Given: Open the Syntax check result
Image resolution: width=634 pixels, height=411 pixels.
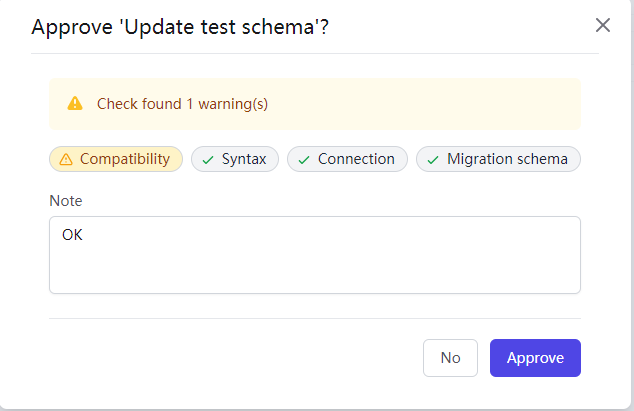Looking at the screenshot, I should coord(235,159).
